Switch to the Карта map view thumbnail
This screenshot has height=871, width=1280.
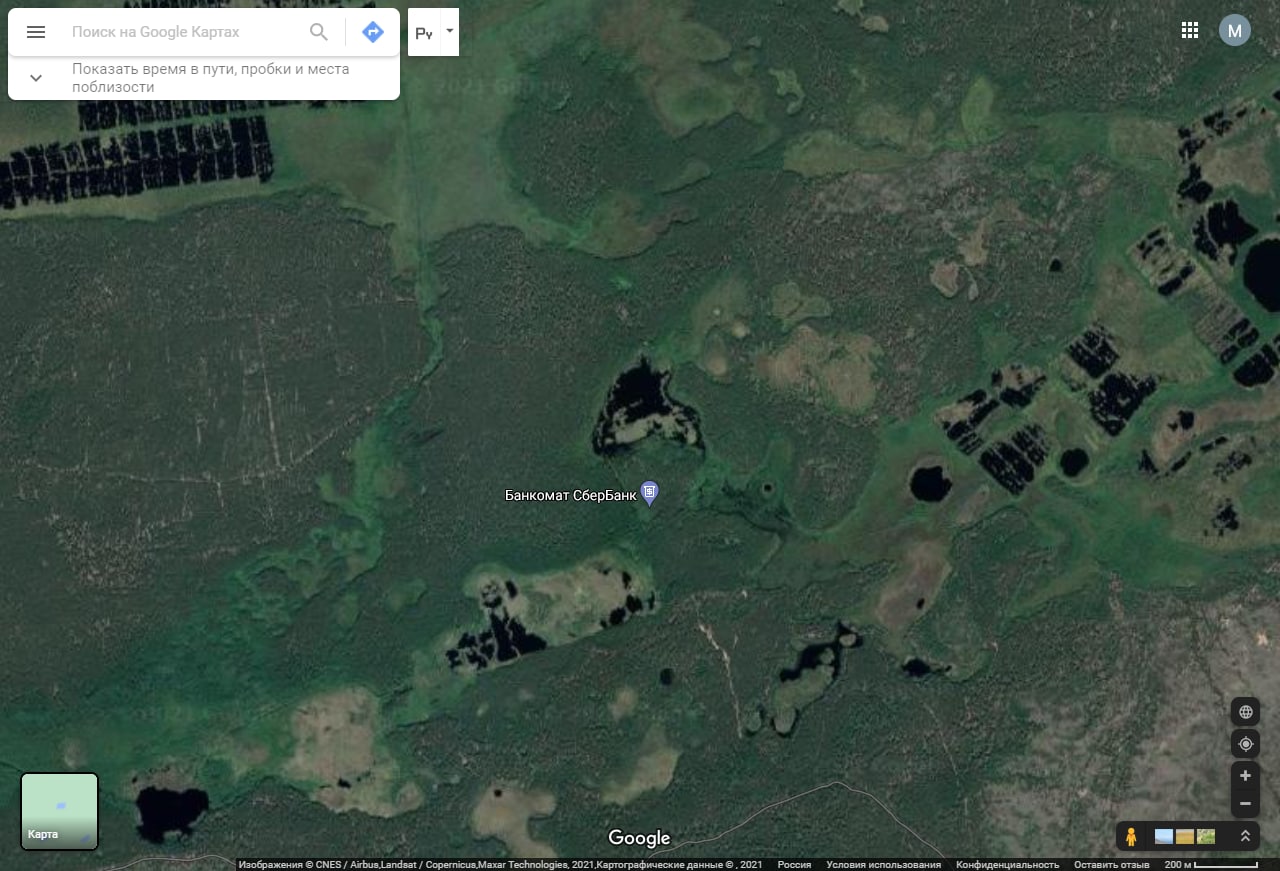tap(60, 811)
